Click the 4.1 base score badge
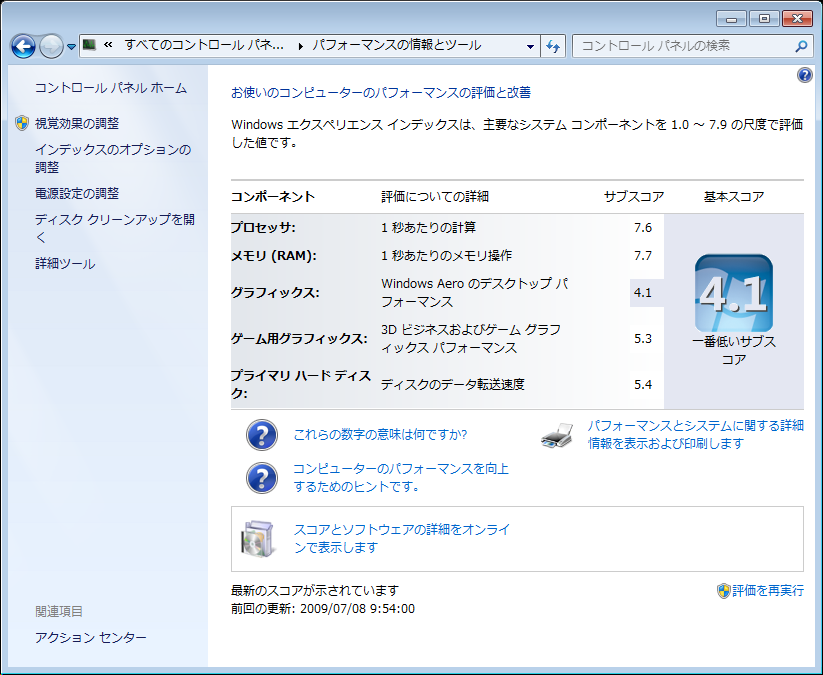The width and height of the screenshot is (823, 675). coord(733,293)
